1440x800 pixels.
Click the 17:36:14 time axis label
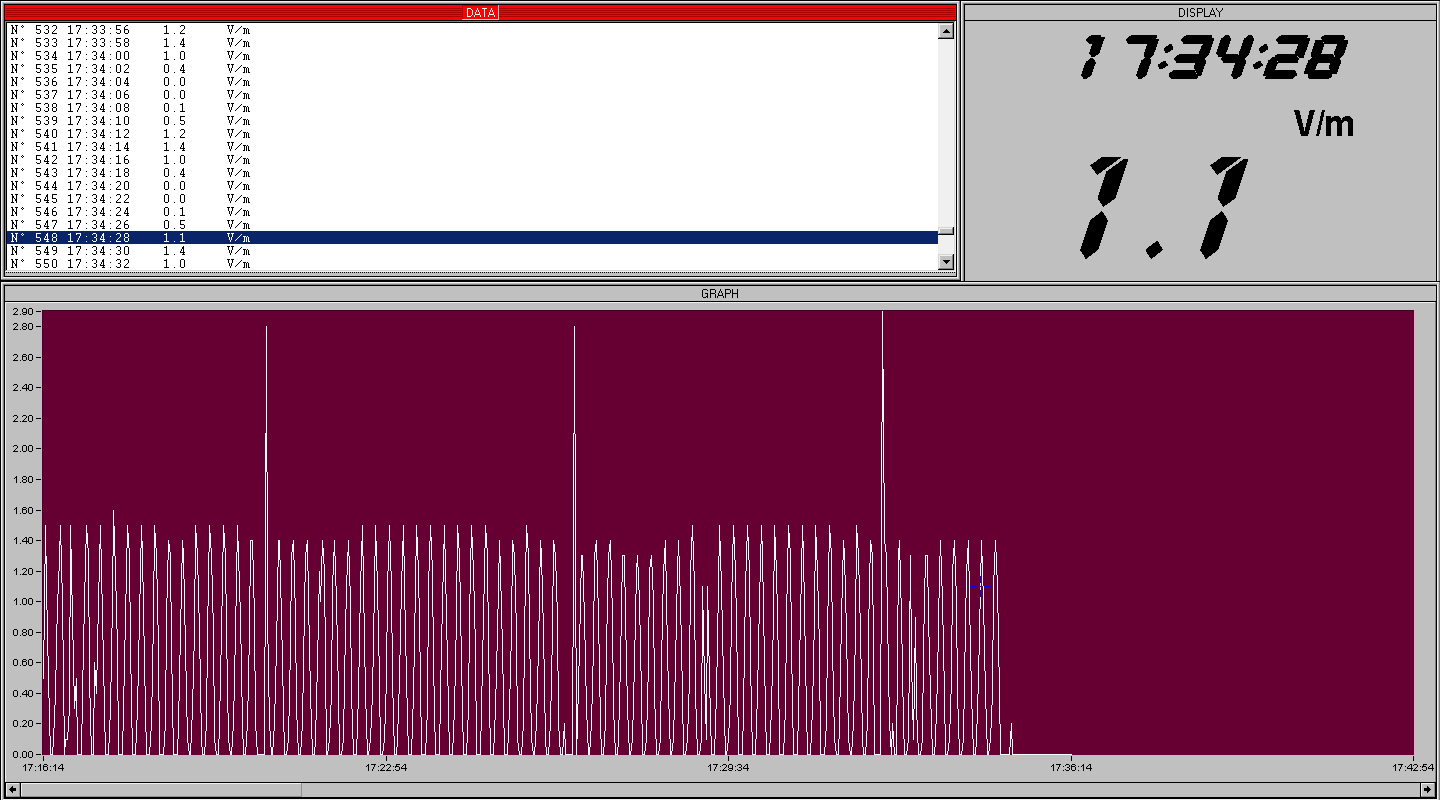(x=1070, y=768)
